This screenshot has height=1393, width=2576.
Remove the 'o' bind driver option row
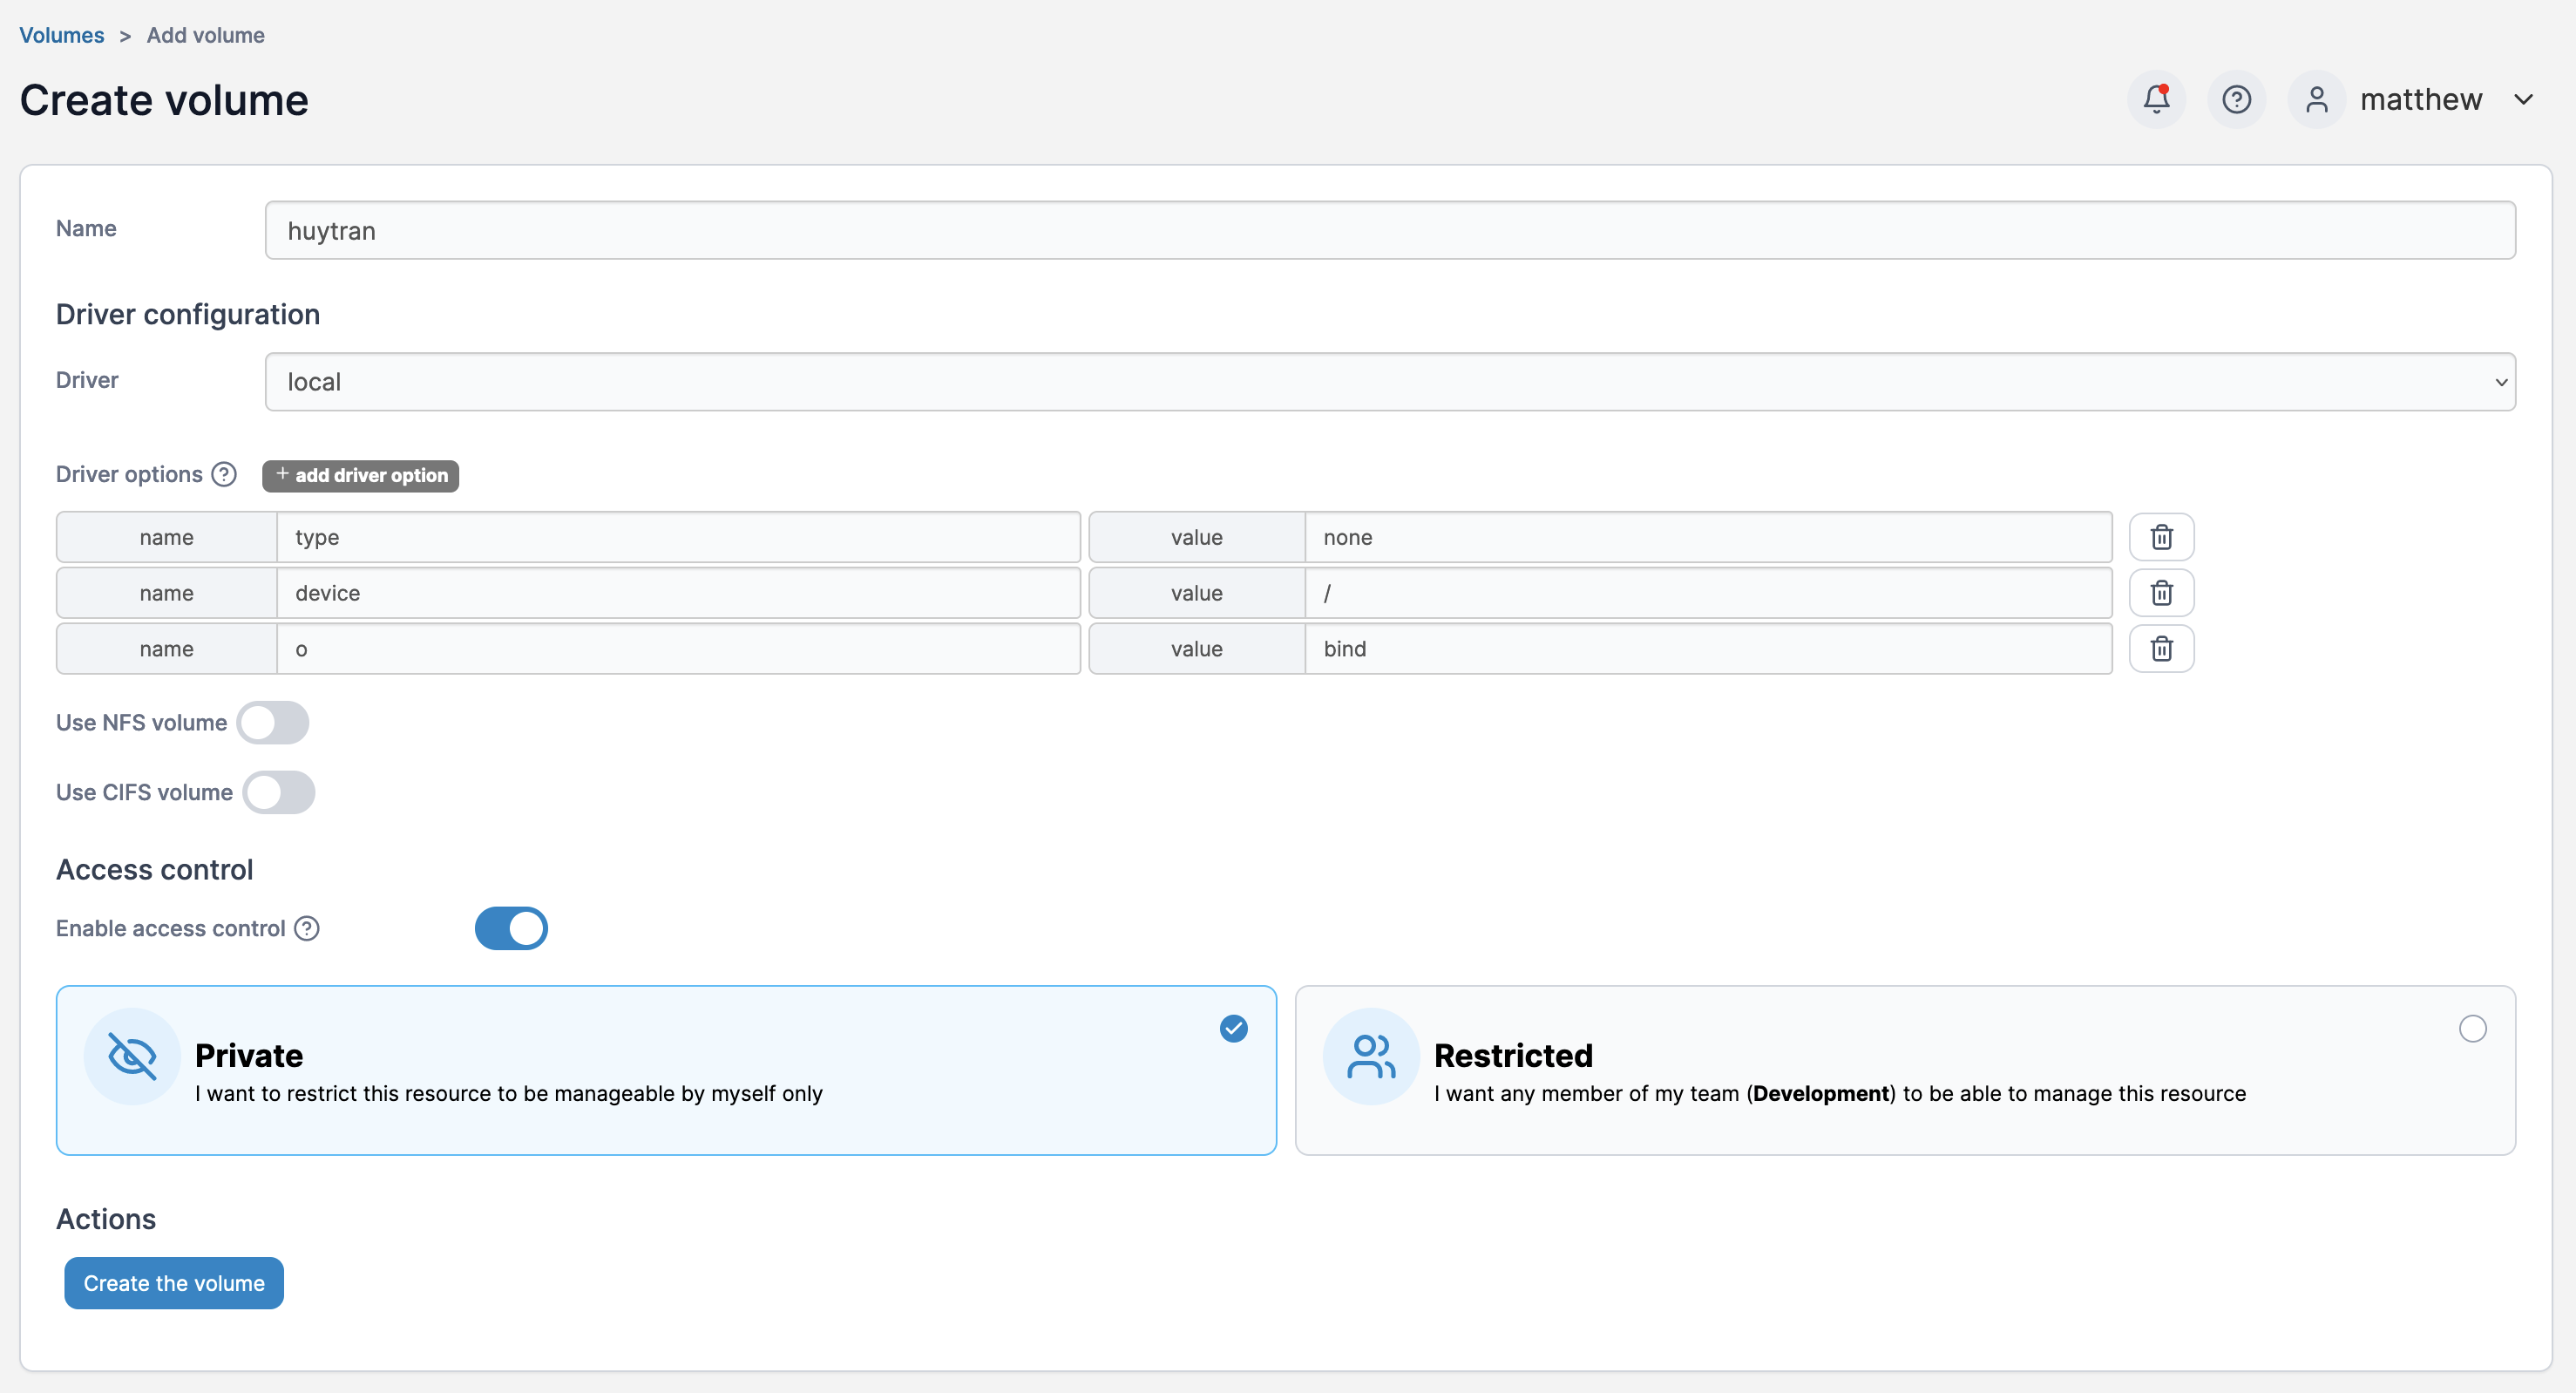click(2161, 649)
